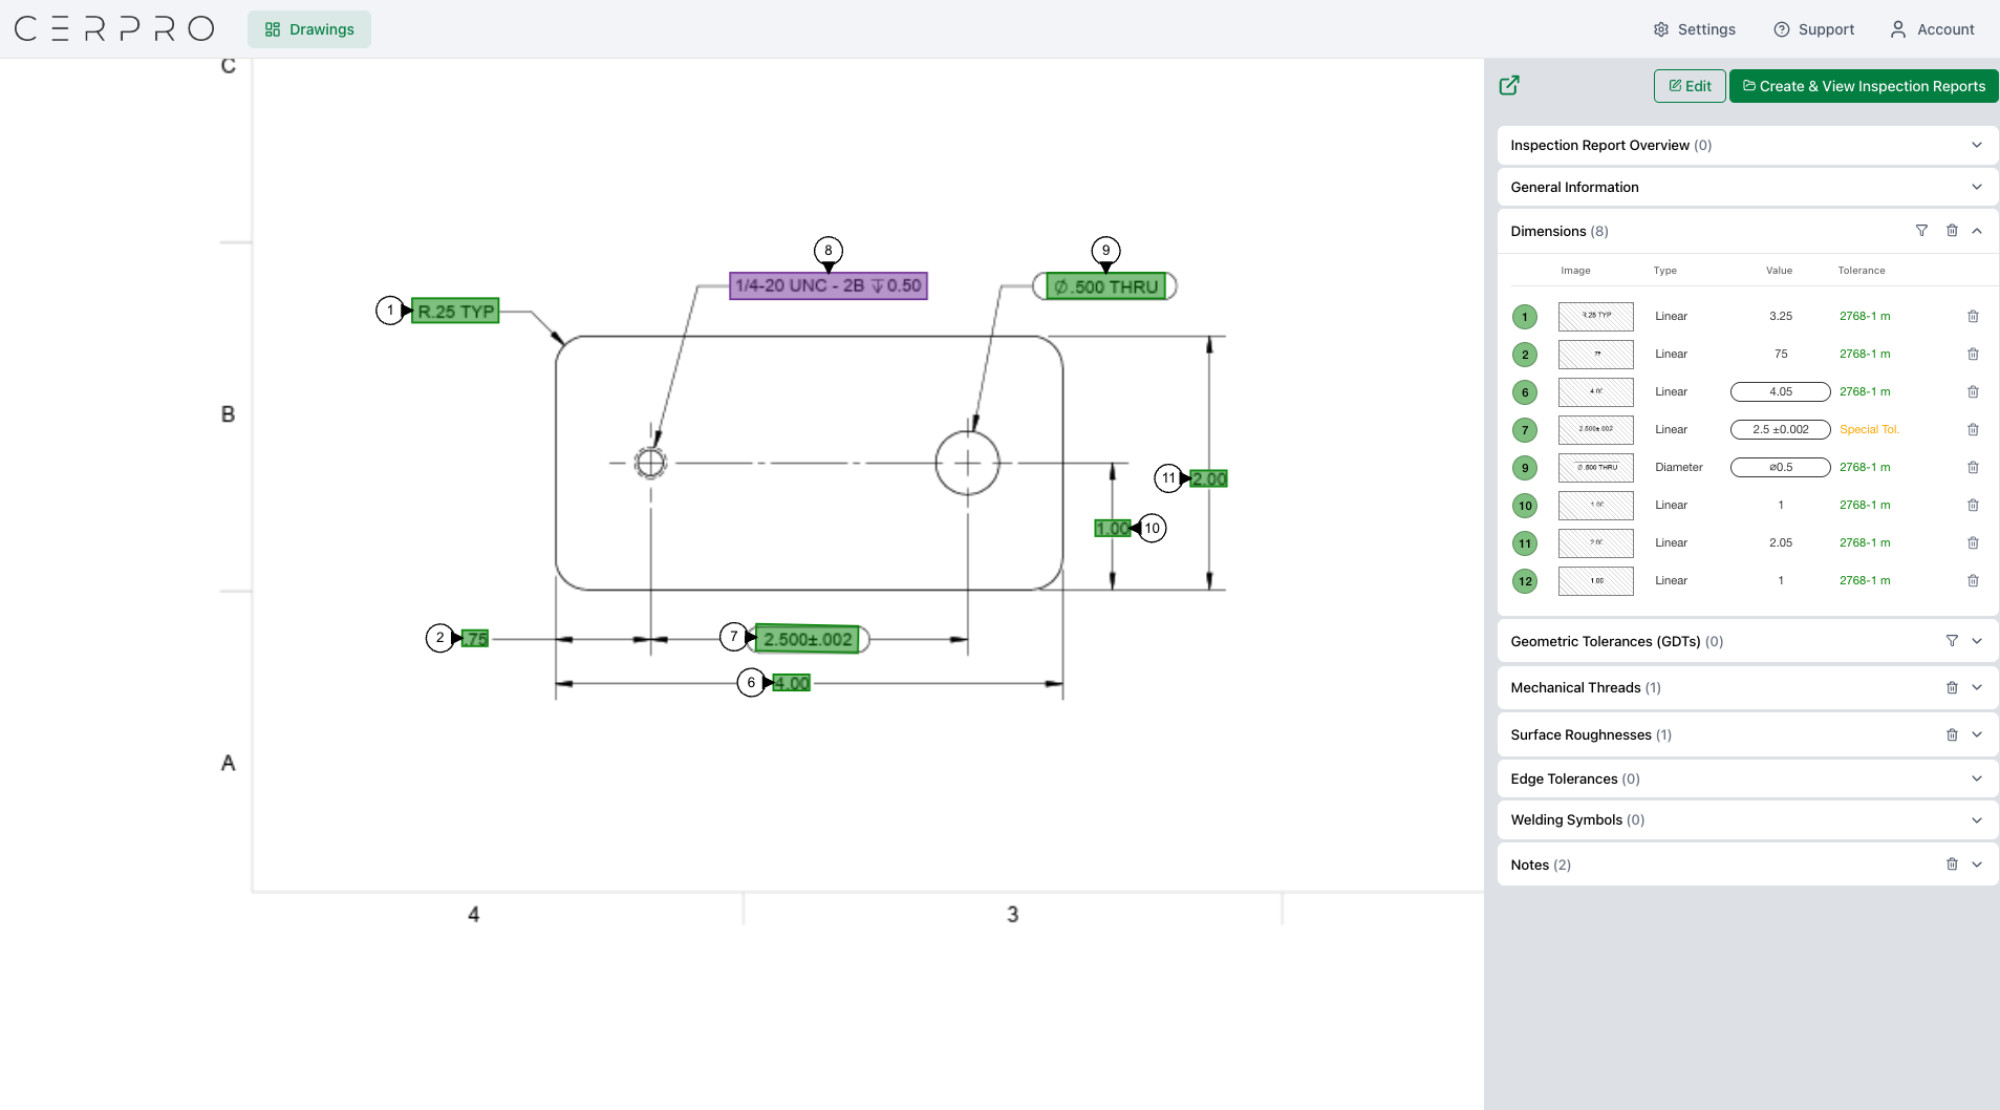Click the Dimensions filter funnel icon
Viewport: 2000px width, 1110px height.
[1921, 231]
